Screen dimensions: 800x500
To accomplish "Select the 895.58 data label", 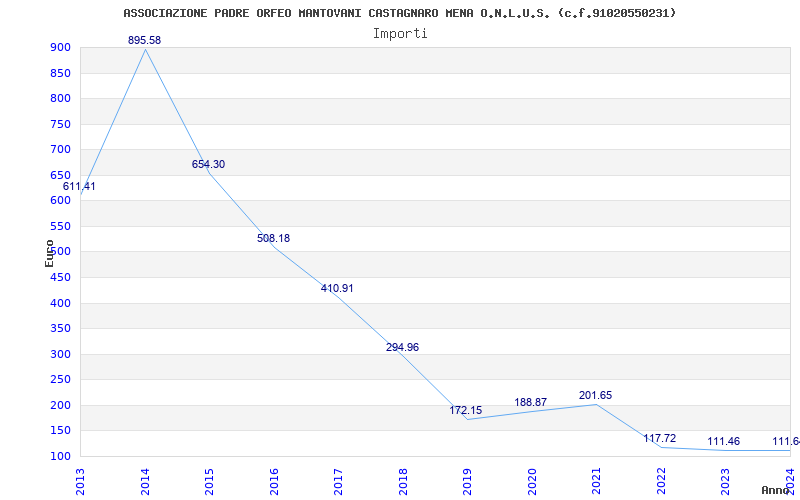I will [x=144, y=40].
